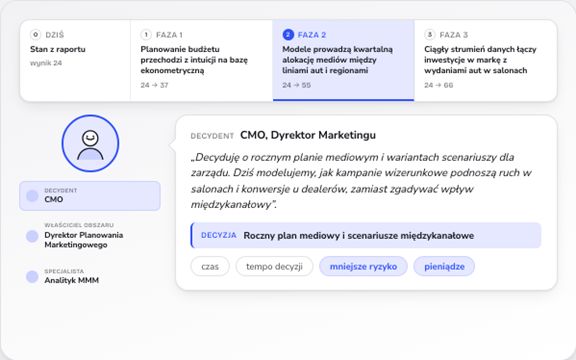Click the '24 → 37' score text
Image resolution: width=576 pixels, height=360 pixels.
point(154,85)
